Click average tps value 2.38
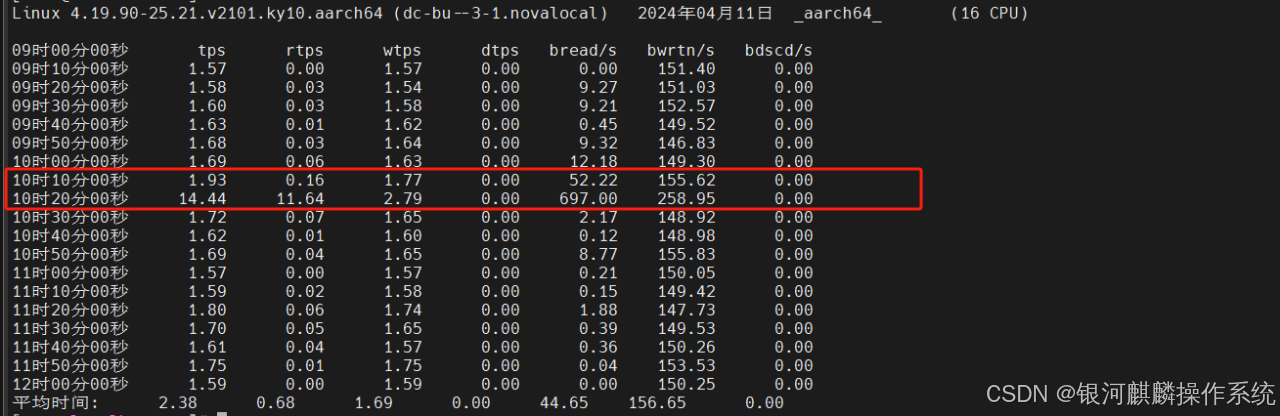Screen dimensions: 1280x416 click(178, 402)
